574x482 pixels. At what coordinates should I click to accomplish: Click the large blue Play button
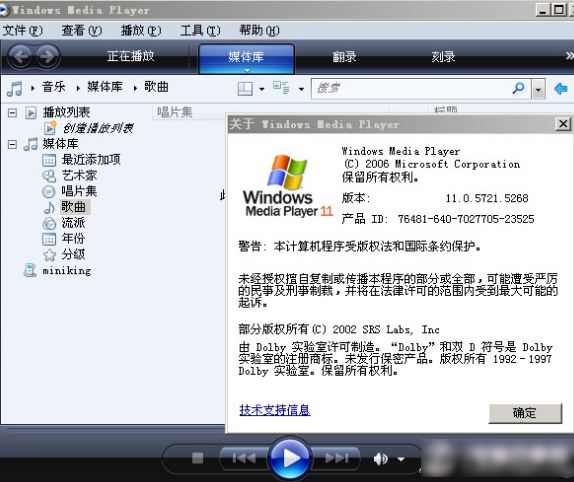pyautogui.click(x=290, y=458)
